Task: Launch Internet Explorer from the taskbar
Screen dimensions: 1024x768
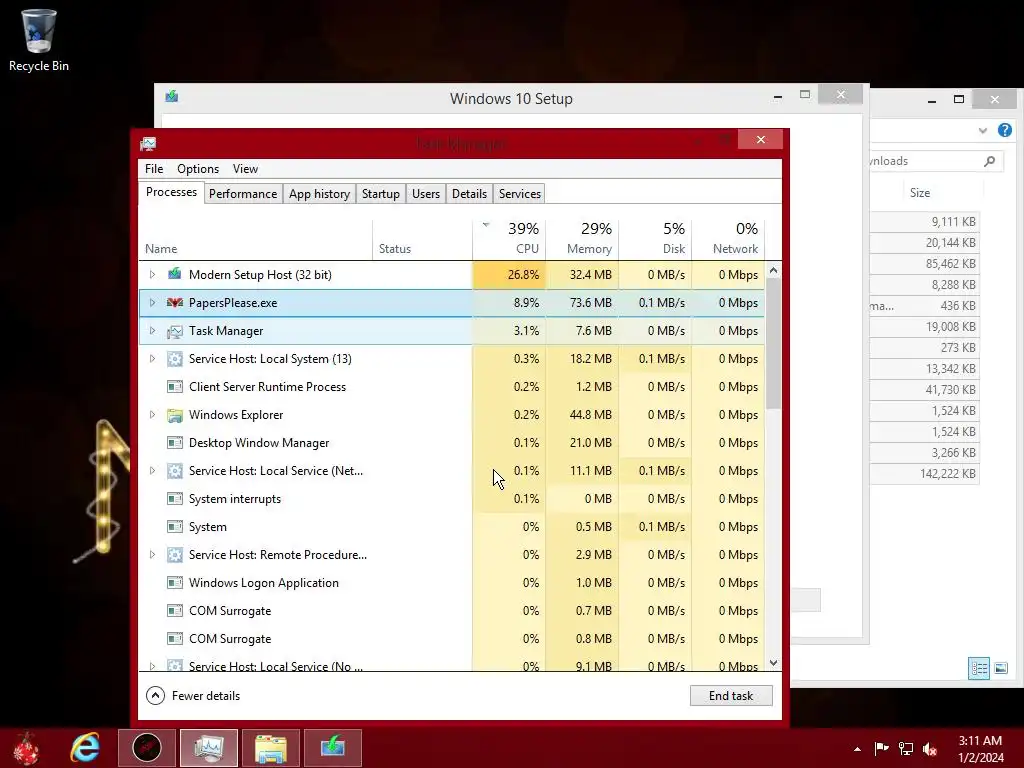Action: (x=85, y=748)
